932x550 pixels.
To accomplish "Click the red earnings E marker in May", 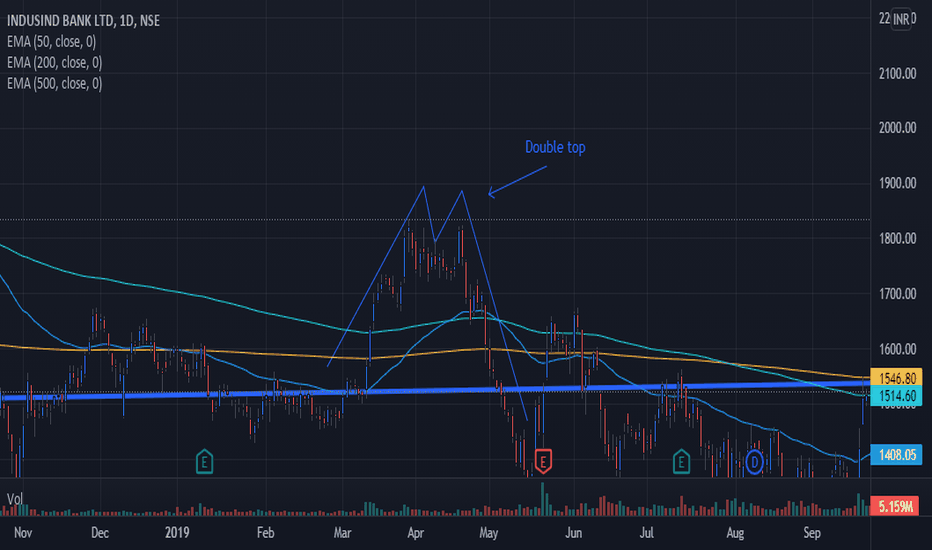I will click(x=543, y=461).
